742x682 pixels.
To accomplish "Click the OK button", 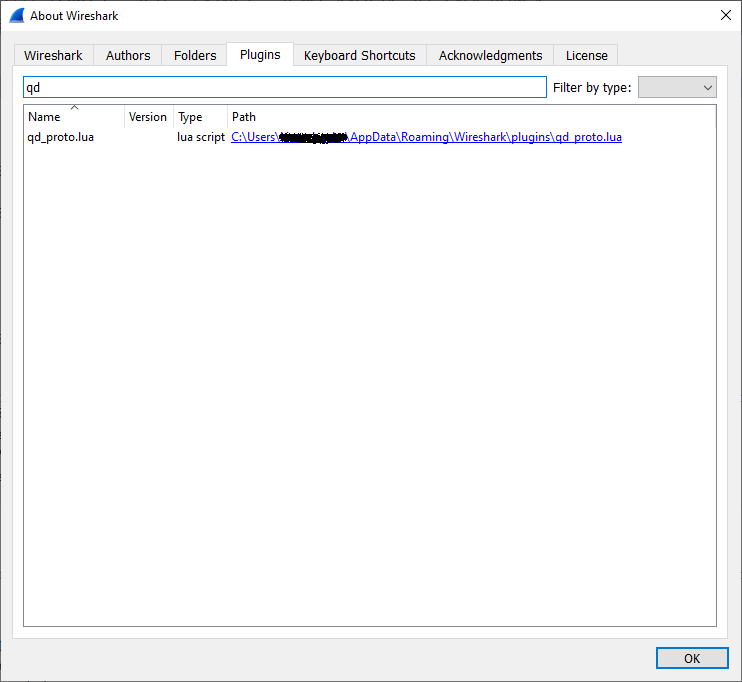I will (692, 658).
